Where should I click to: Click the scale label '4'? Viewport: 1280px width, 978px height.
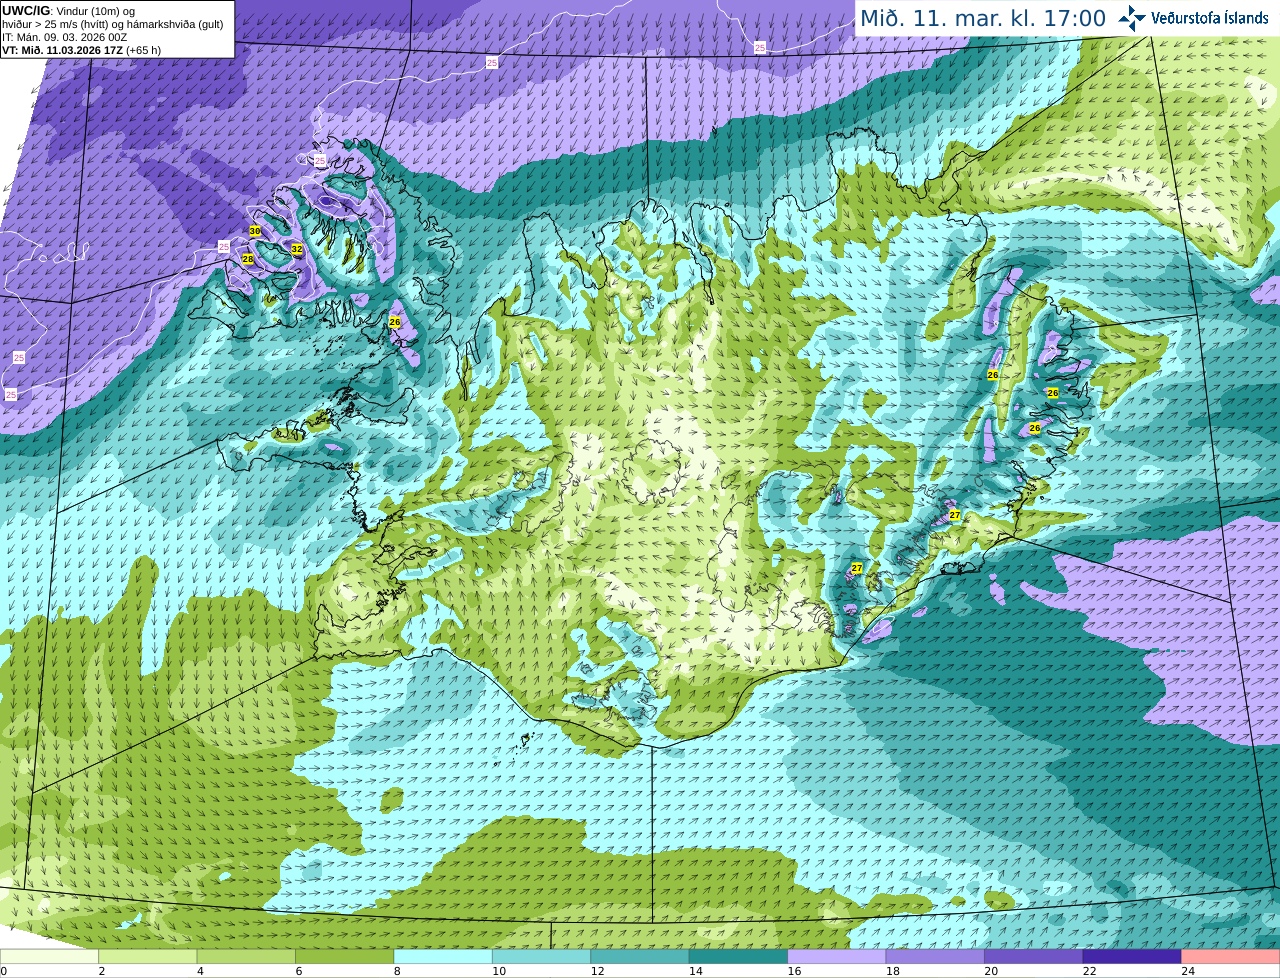(200, 971)
